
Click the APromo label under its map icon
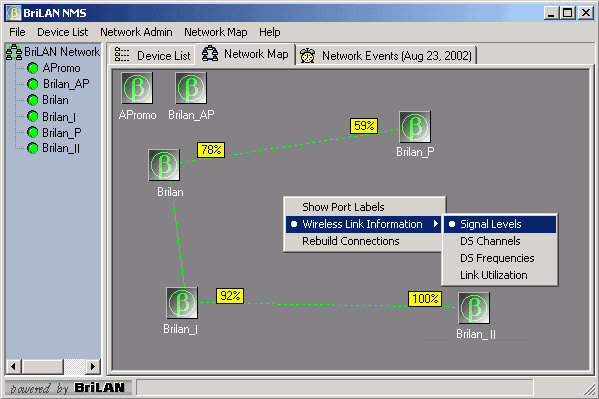(137, 115)
